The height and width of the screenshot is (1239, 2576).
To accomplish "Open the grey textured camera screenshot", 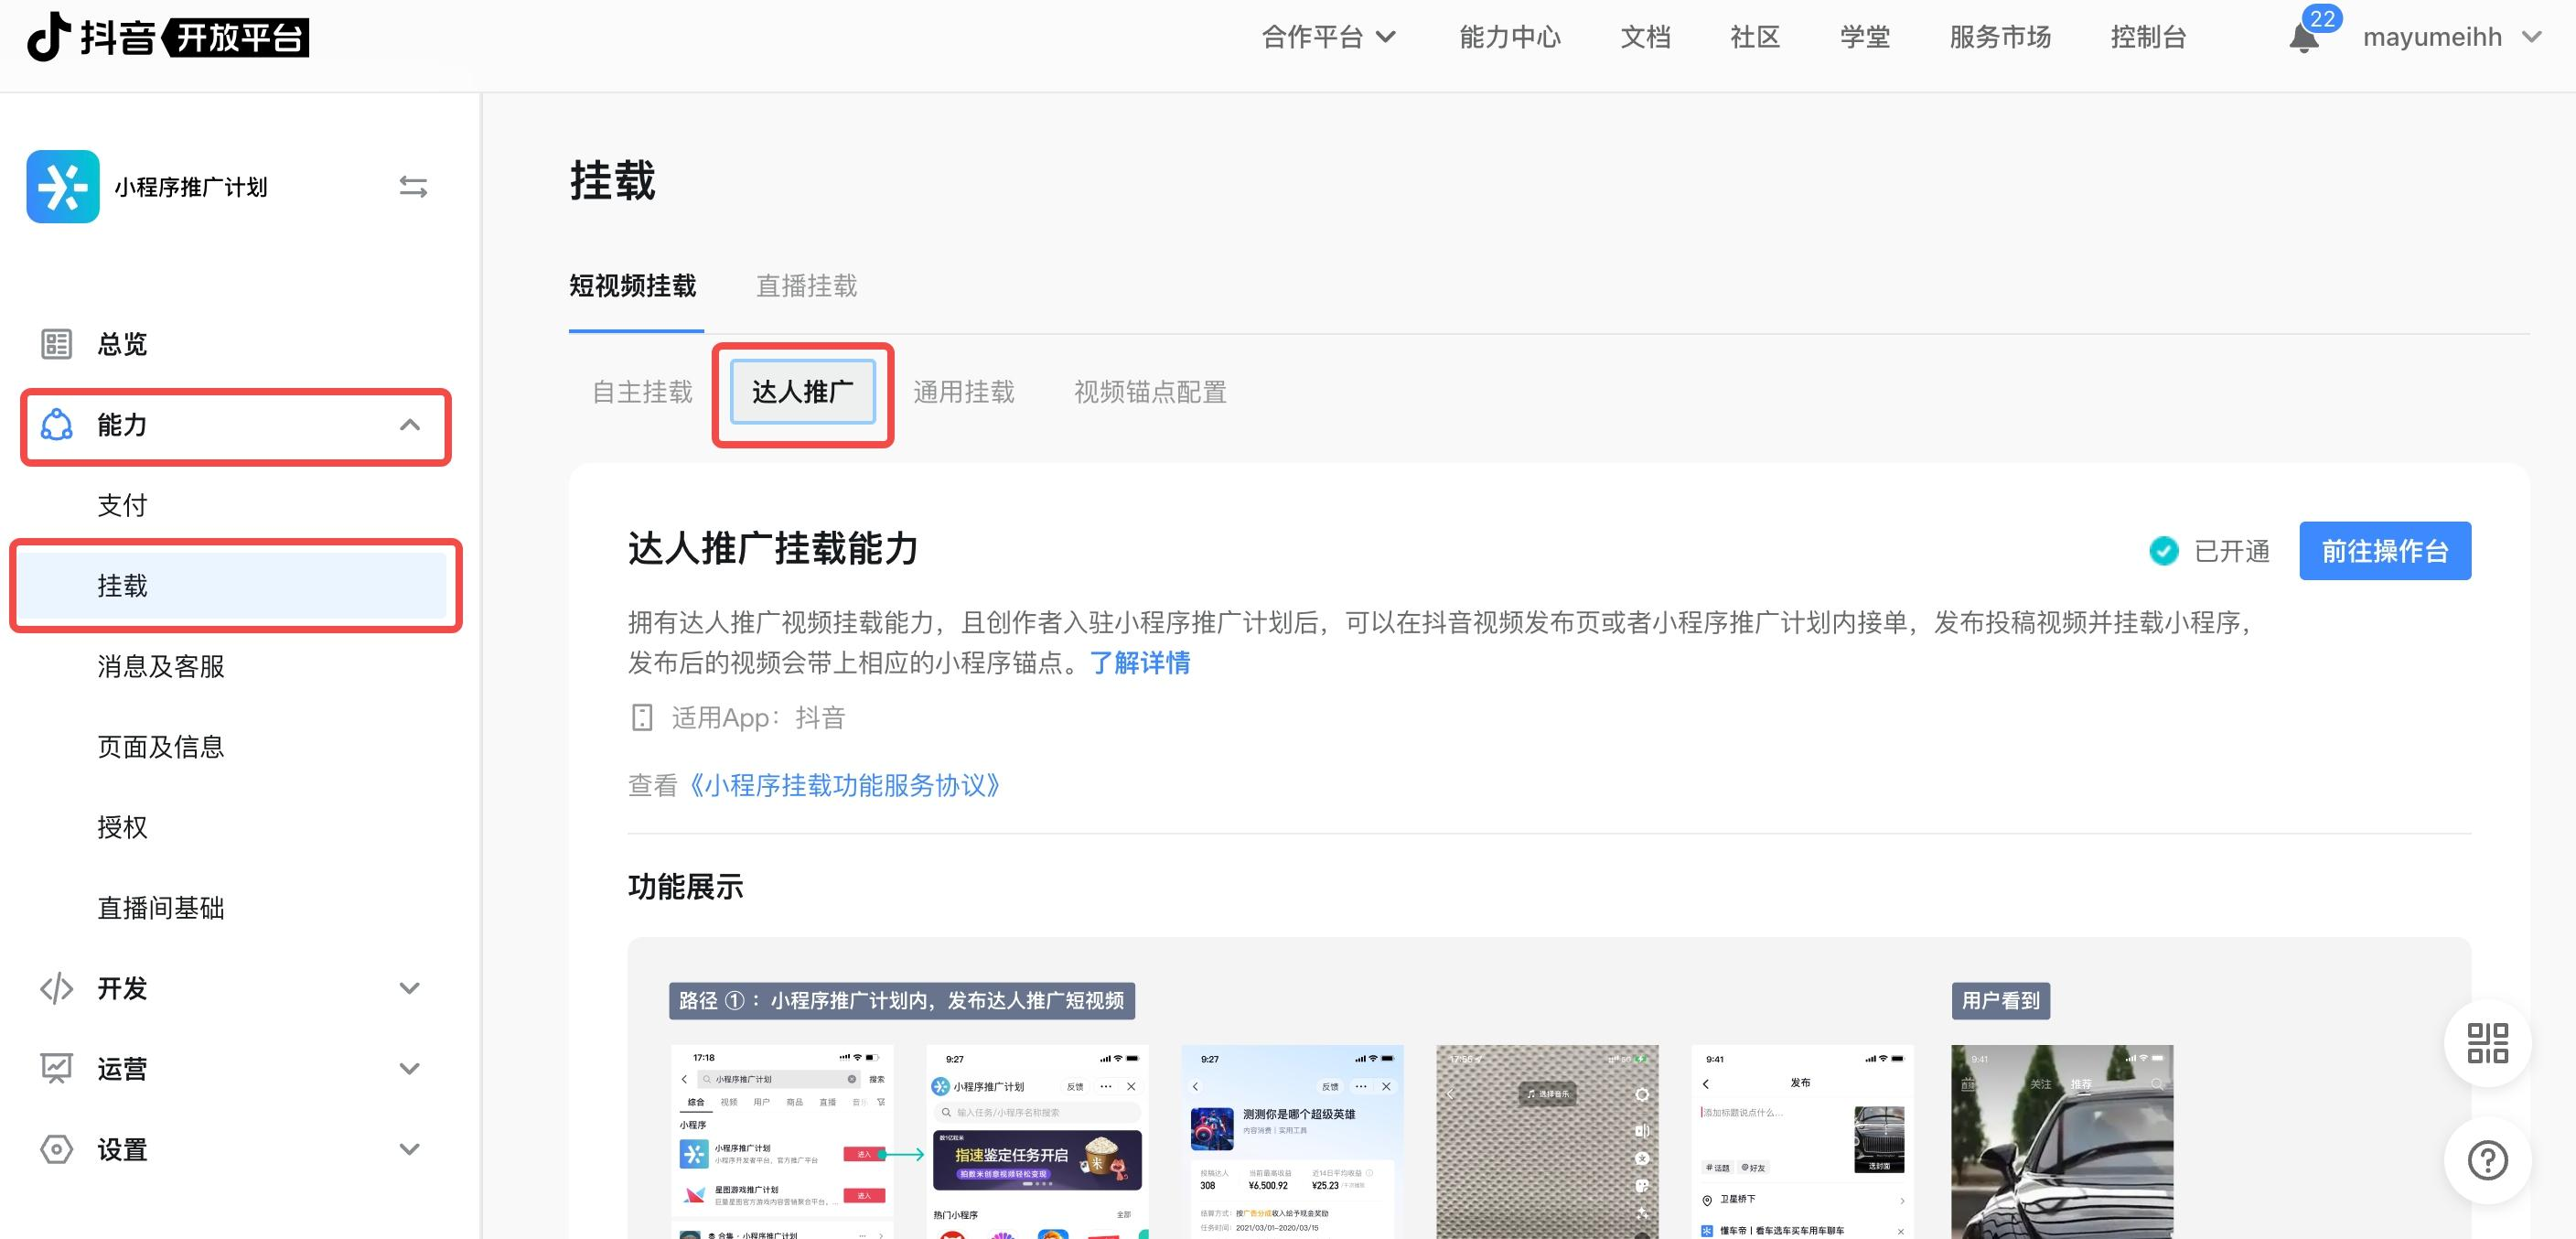I will click(1547, 1142).
